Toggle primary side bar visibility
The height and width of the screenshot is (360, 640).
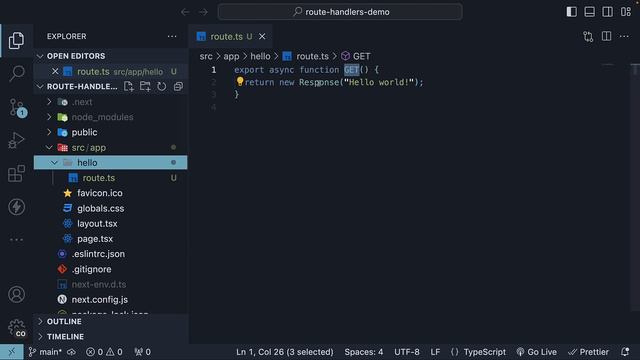point(571,12)
